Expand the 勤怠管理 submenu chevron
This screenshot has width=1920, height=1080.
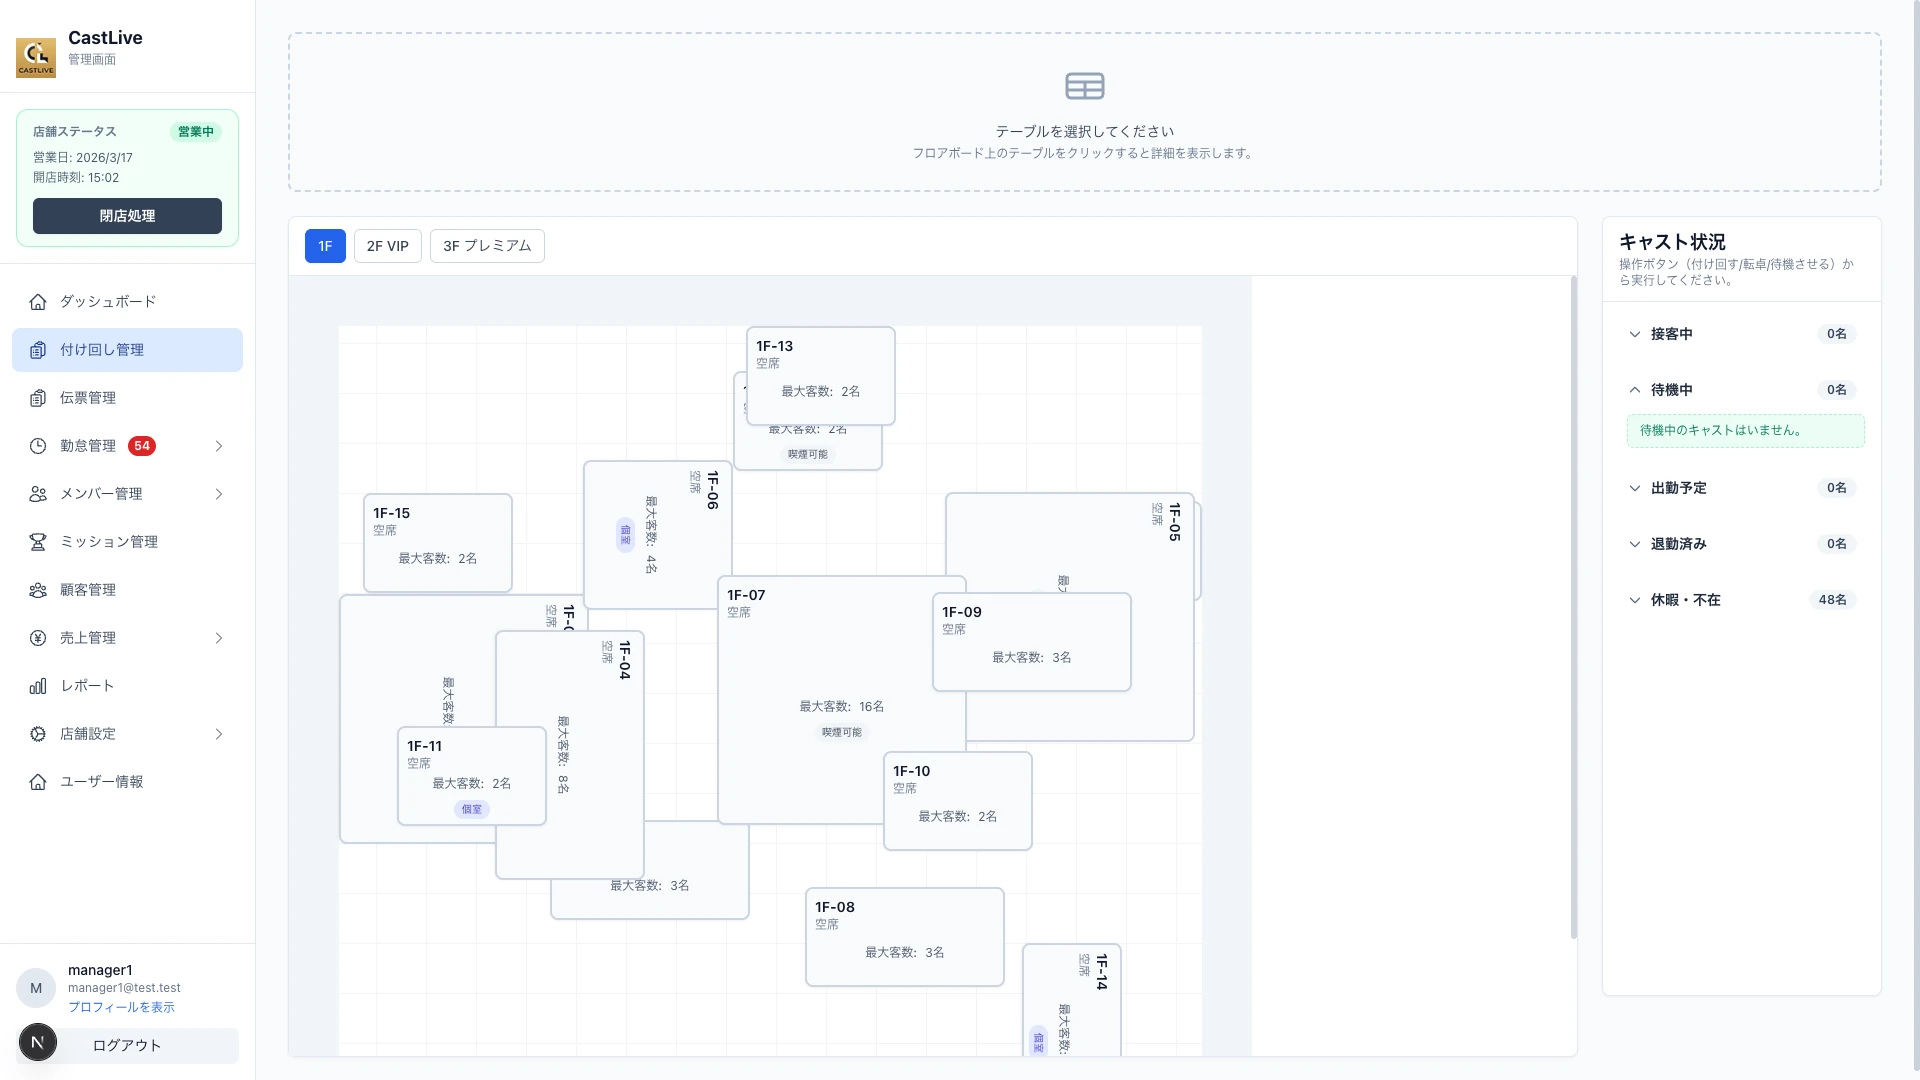point(219,446)
